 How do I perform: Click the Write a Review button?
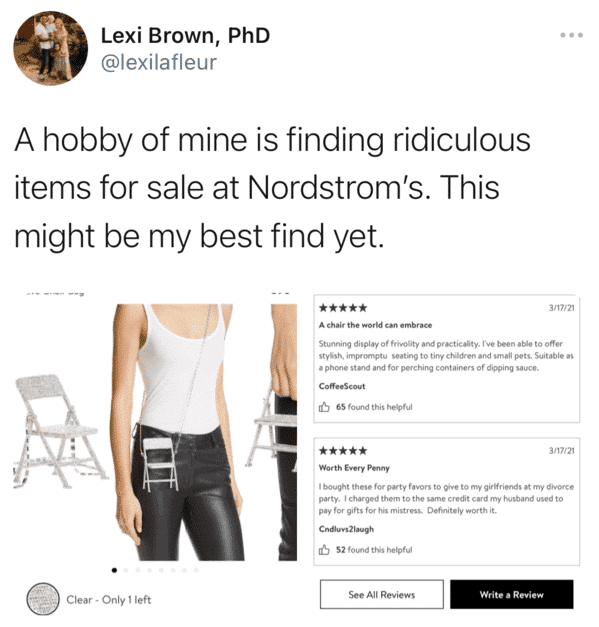tap(511, 595)
